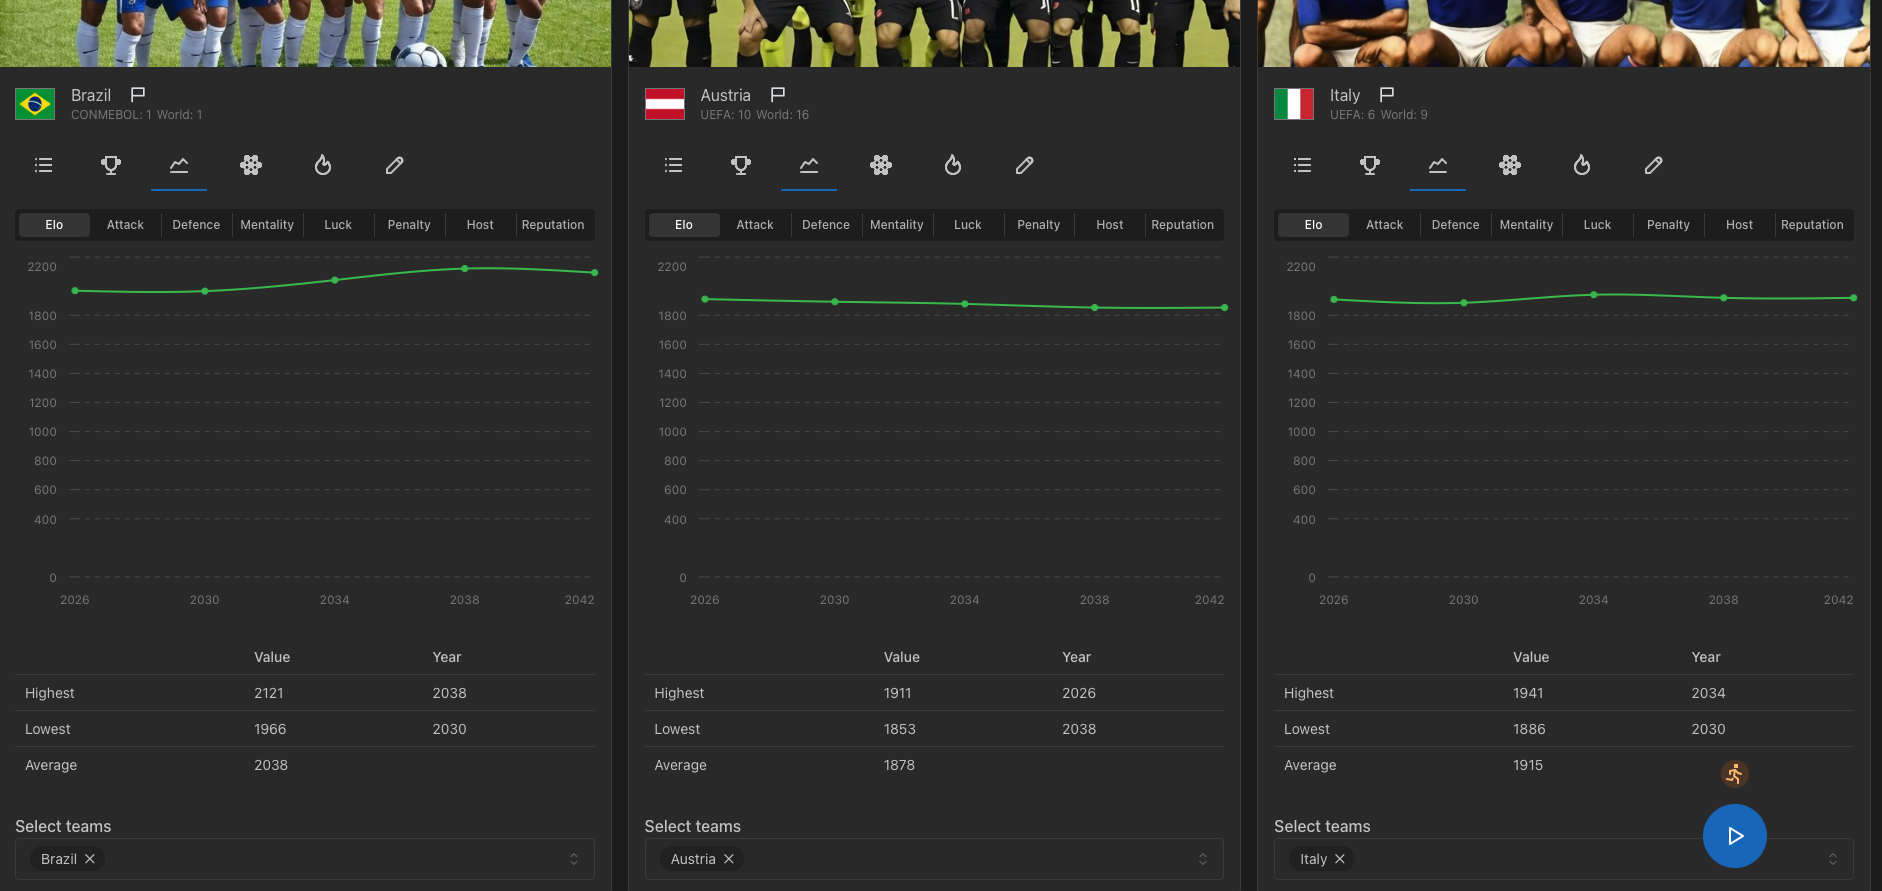This screenshot has width=1882, height=891.
Task: Click Austria lowest value 1853 cell
Action: point(900,729)
